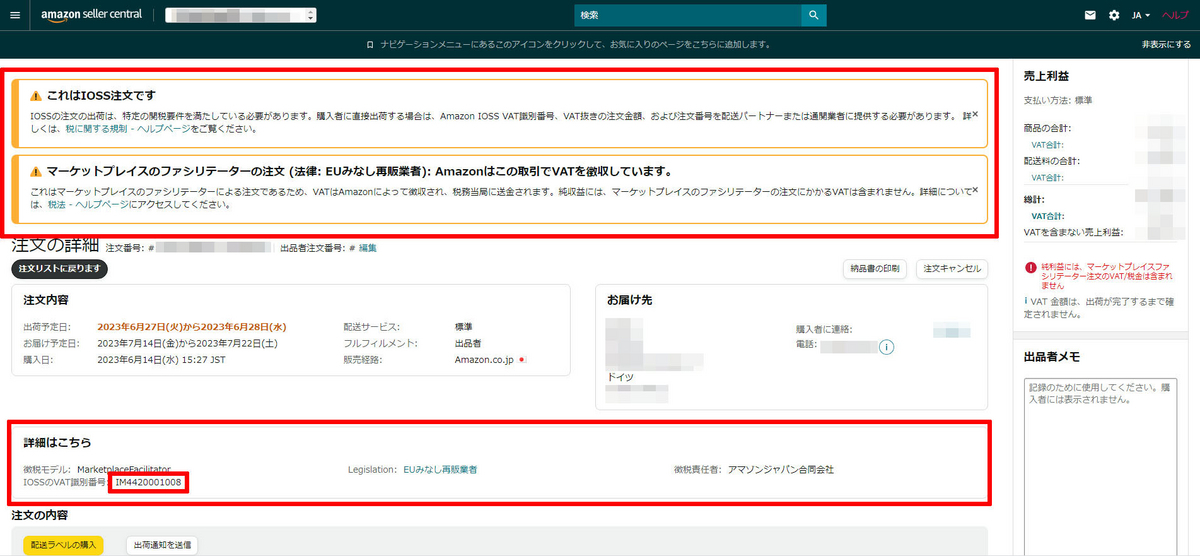This screenshot has height=556, width=1200.
Task: Click the 配送ラベルの購入 button
Action: (64, 545)
